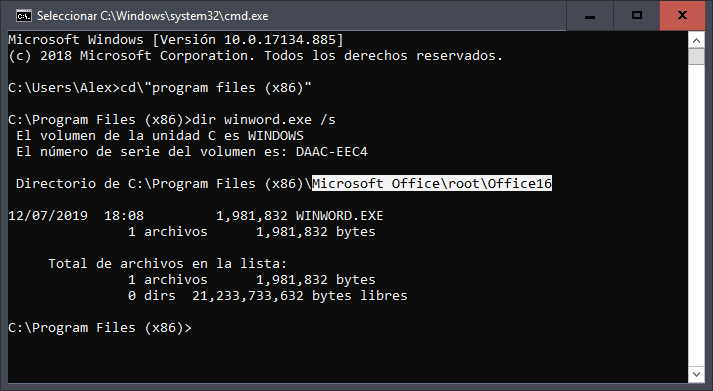Click the vertical scrollbar thumb
713x391 pixels.
pos(696,57)
